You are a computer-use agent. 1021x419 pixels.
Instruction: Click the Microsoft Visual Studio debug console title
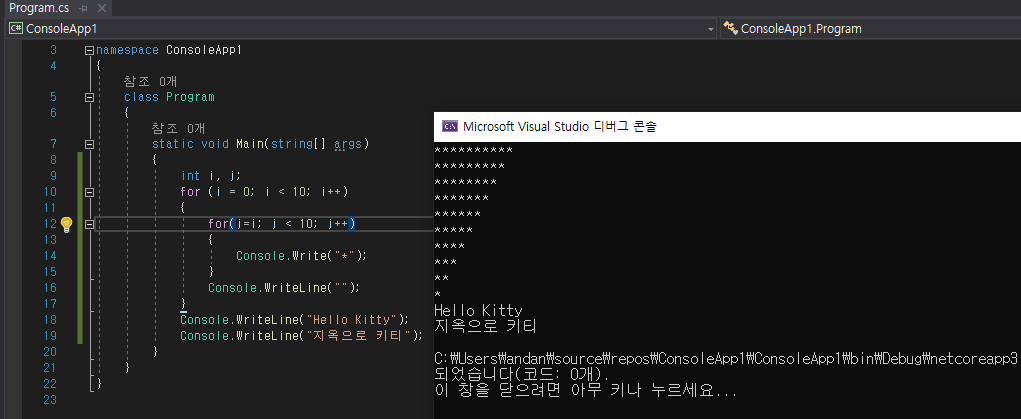point(560,126)
